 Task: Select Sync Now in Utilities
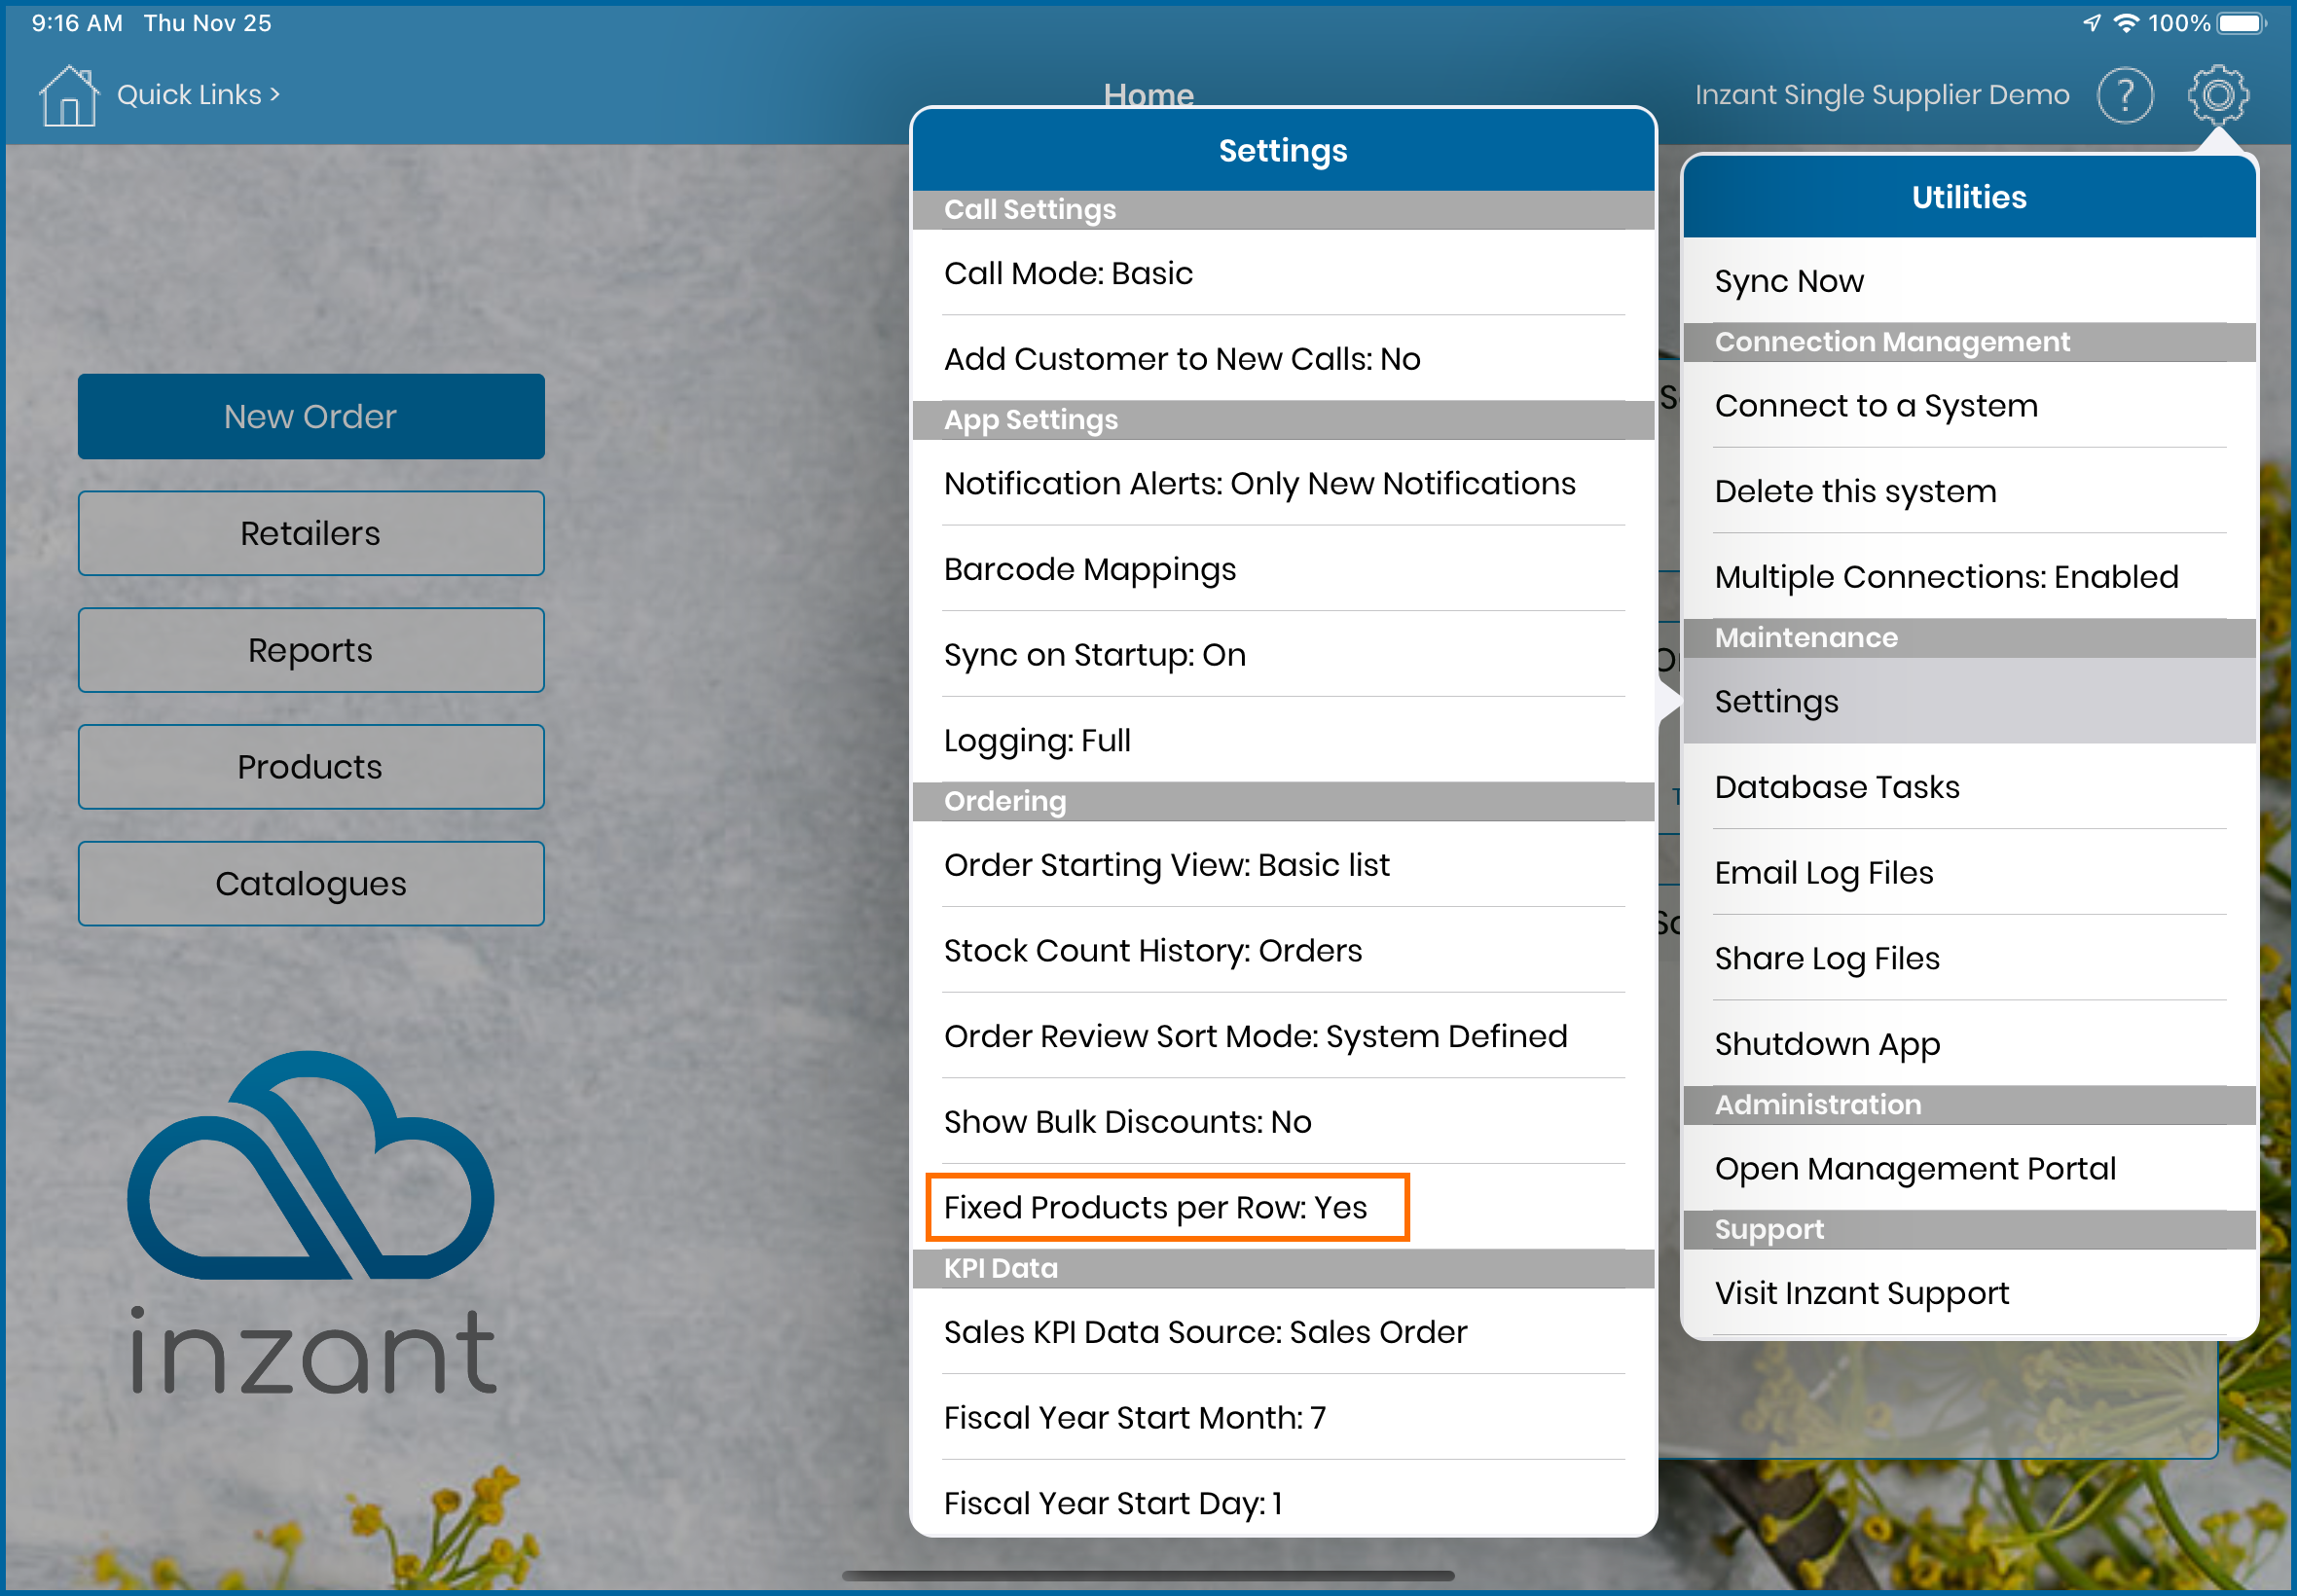pos(1969,281)
